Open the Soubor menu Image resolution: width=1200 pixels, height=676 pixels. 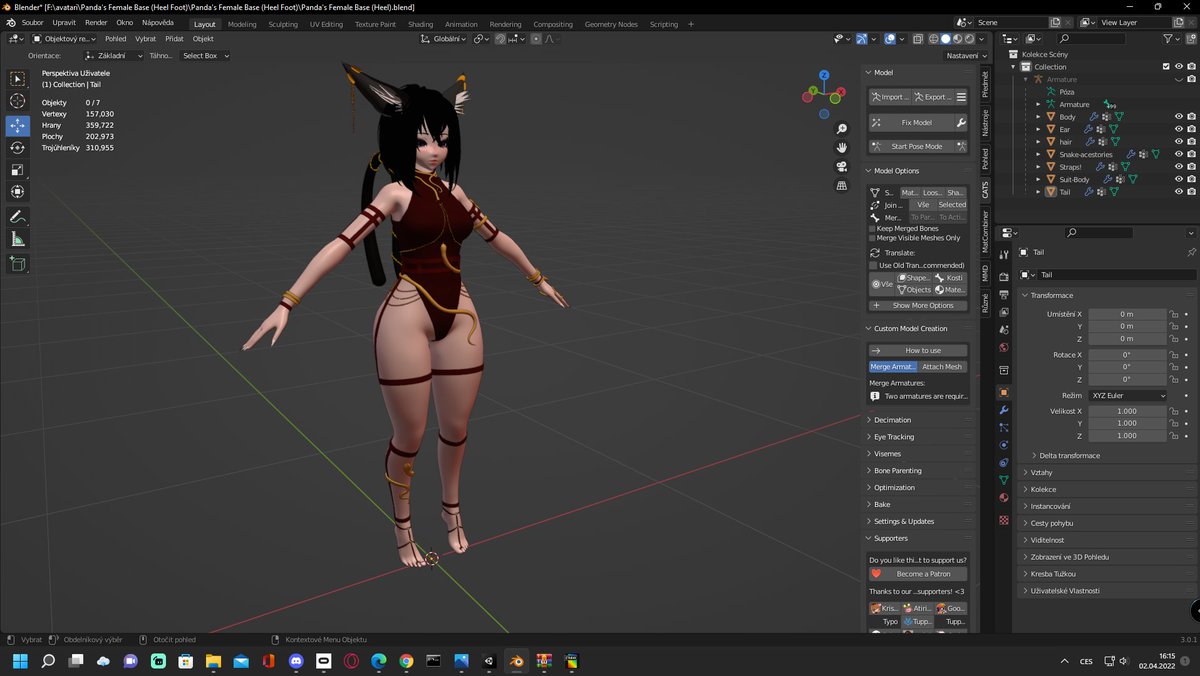point(31,22)
